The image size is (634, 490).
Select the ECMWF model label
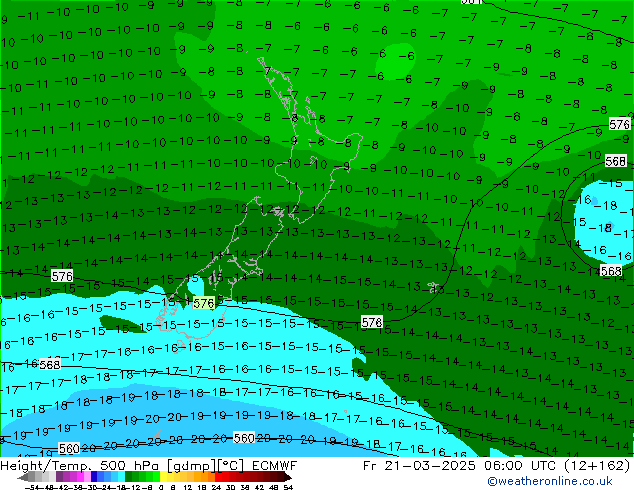pos(275,466)
